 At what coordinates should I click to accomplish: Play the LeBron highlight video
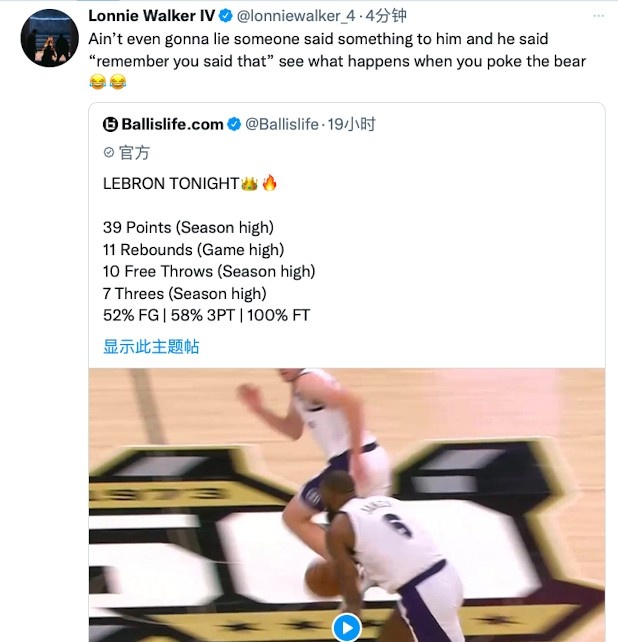[346, 627]
